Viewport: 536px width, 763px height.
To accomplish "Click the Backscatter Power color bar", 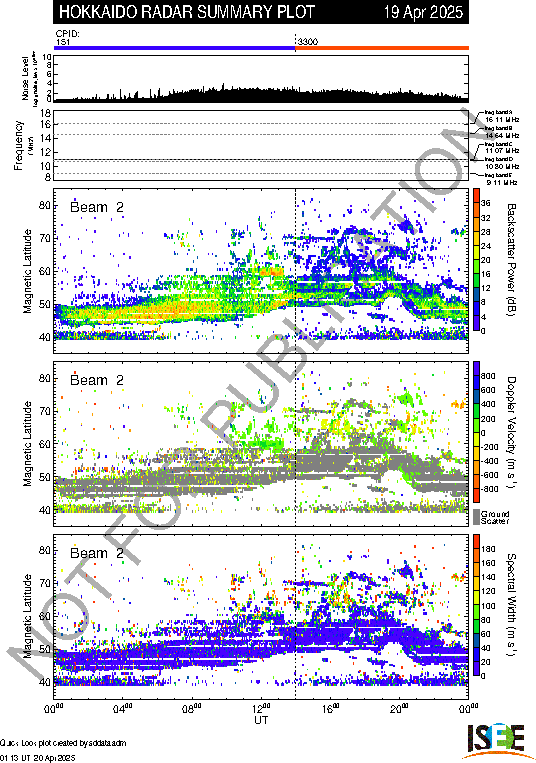I will click(x=476, y=260).
